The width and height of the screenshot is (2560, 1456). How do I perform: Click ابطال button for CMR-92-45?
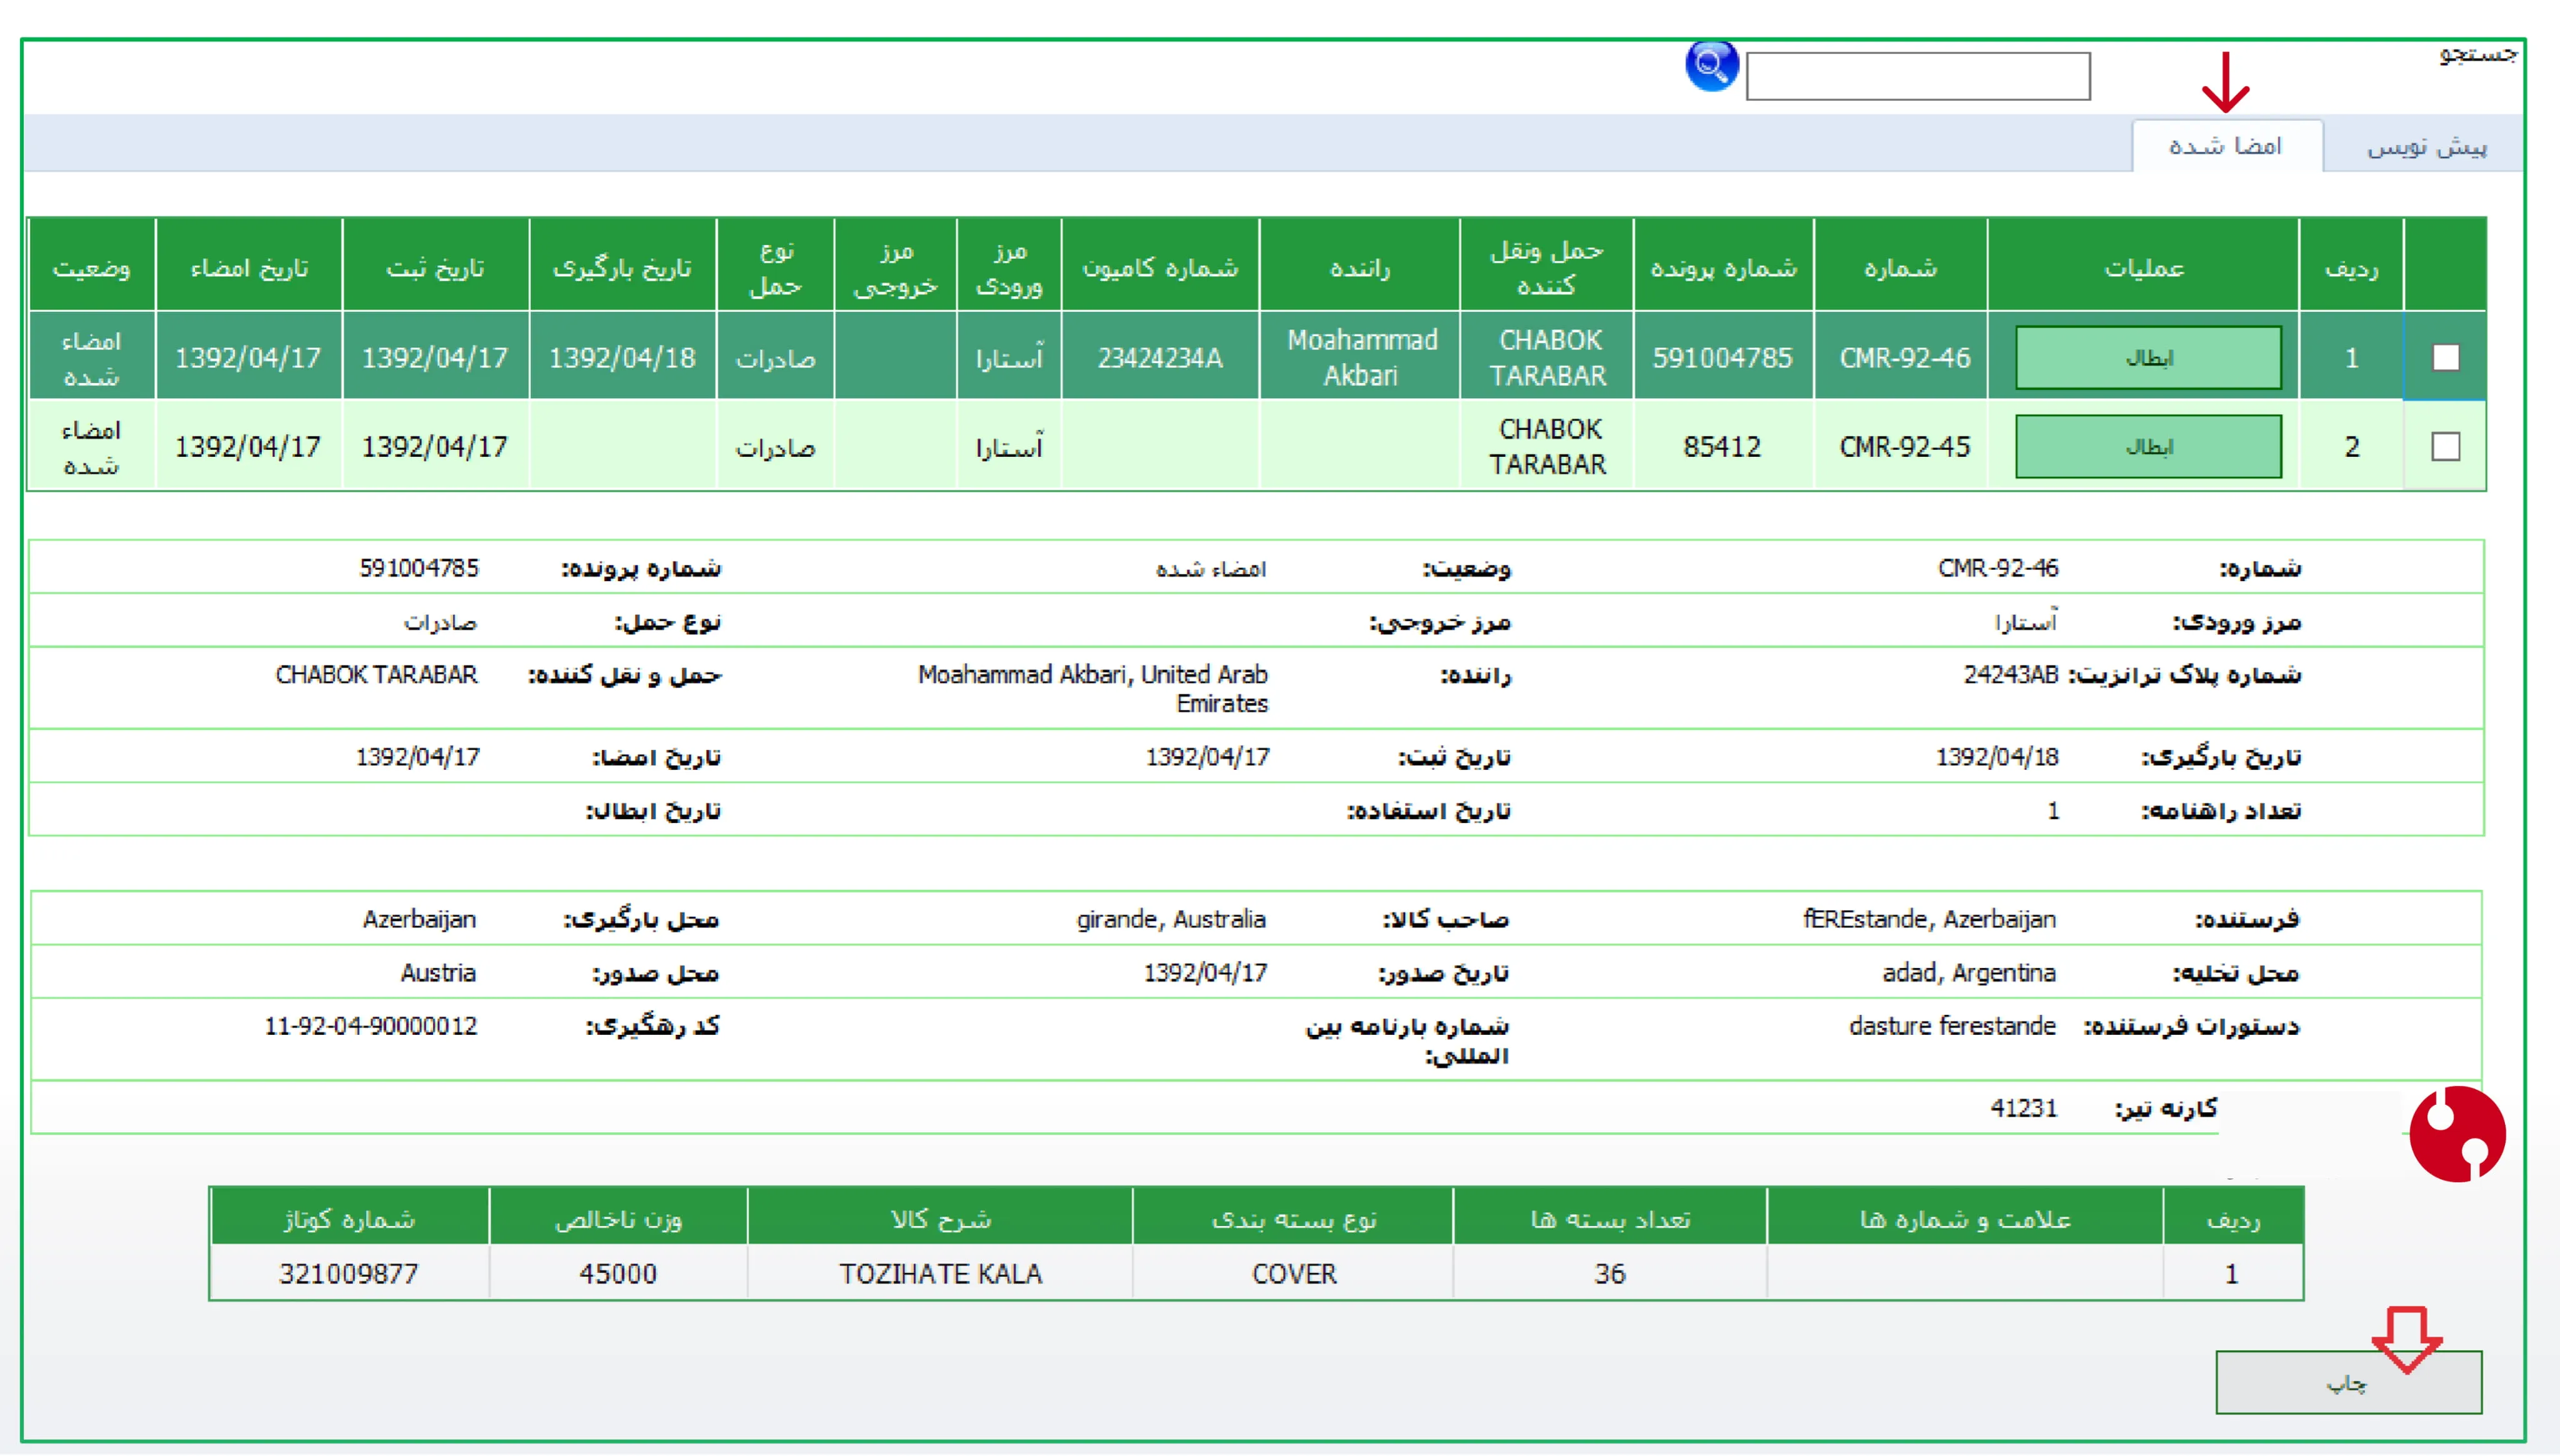click(2148, 446)
